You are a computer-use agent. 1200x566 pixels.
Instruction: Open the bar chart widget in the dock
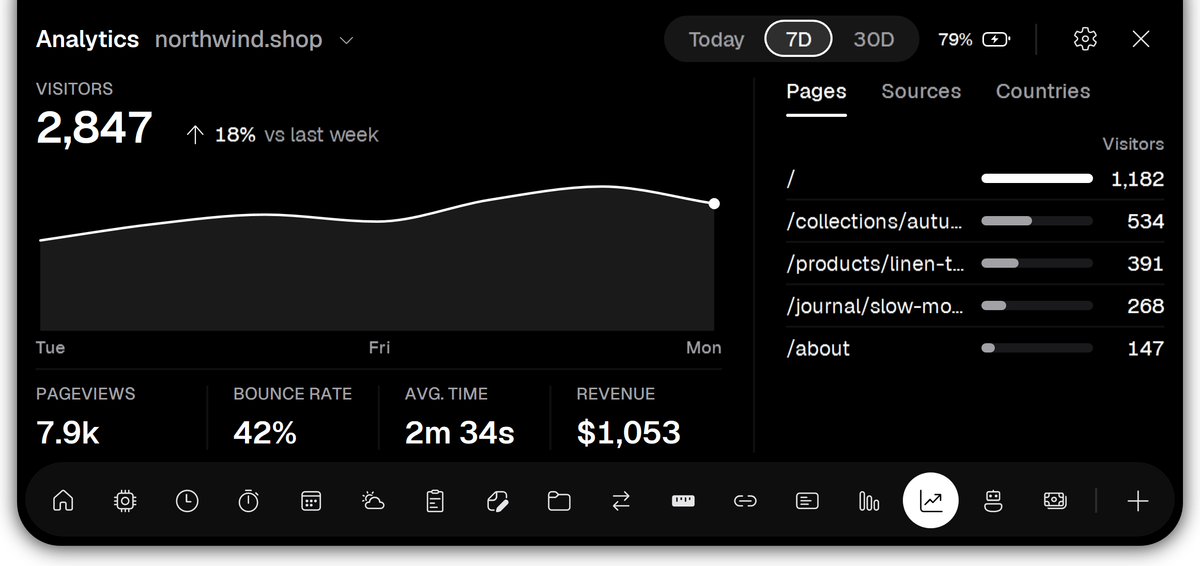point(869,501)
